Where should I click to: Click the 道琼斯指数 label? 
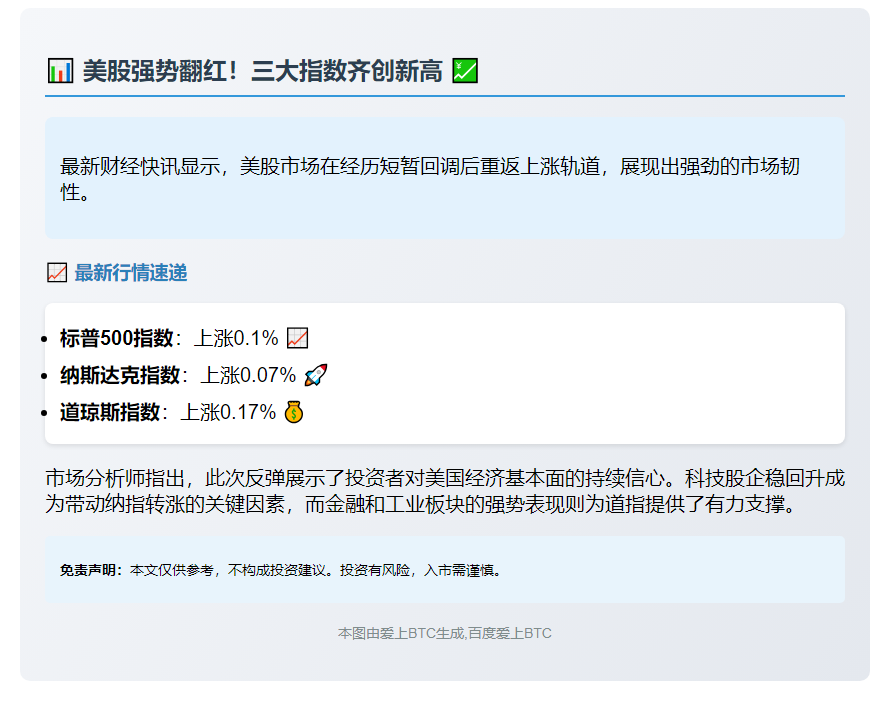[x=110, y=412]
